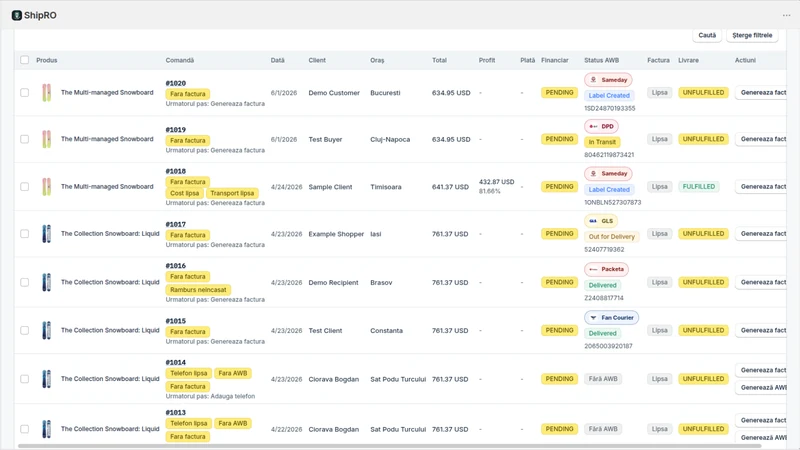800x450 pixels.
Task: Click Lipsa invoice badge for order #1019
Action: 659,139
